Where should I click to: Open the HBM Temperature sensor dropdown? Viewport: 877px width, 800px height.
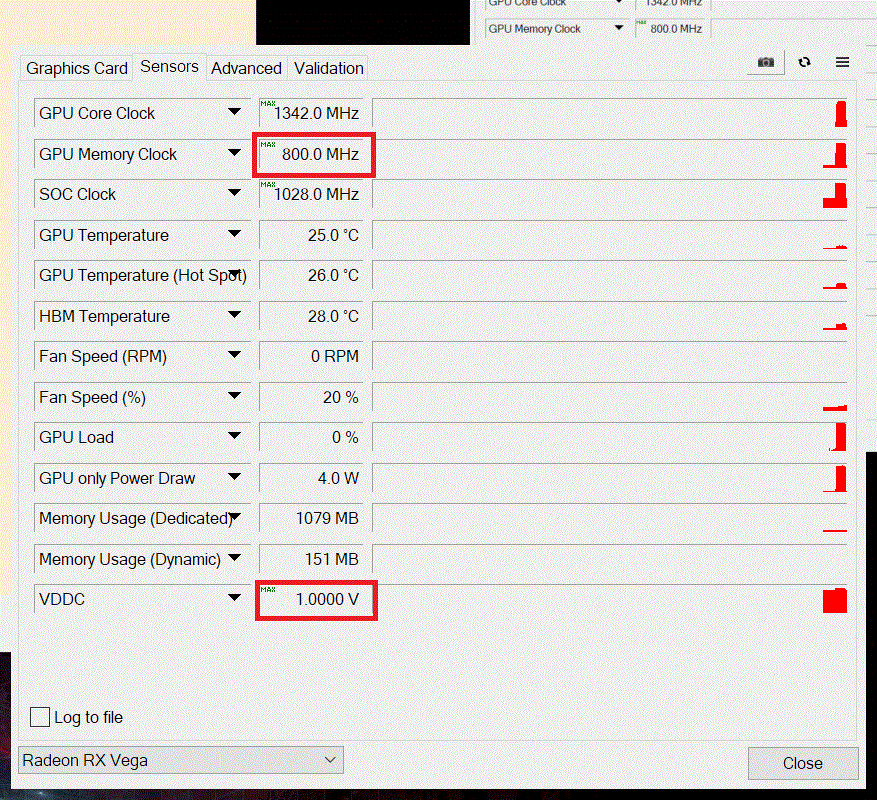[234, 315]
